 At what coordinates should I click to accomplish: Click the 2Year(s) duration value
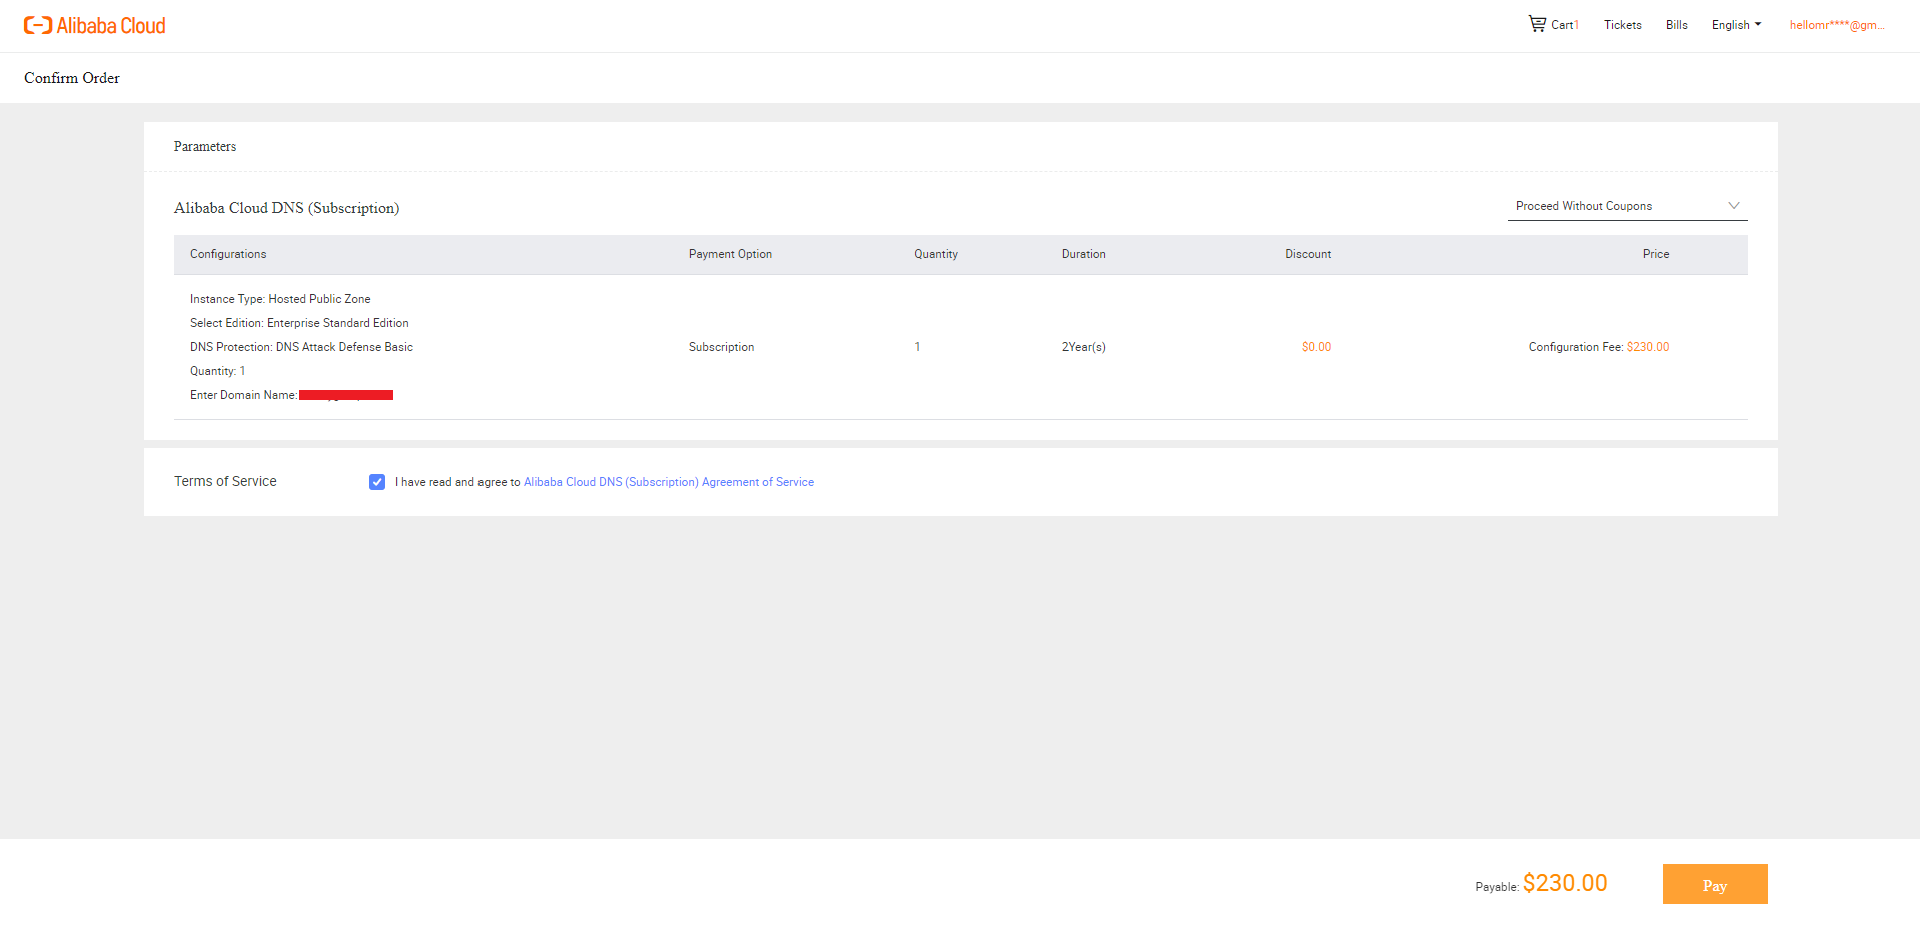pyautogui.click(x=1084, y=347)
